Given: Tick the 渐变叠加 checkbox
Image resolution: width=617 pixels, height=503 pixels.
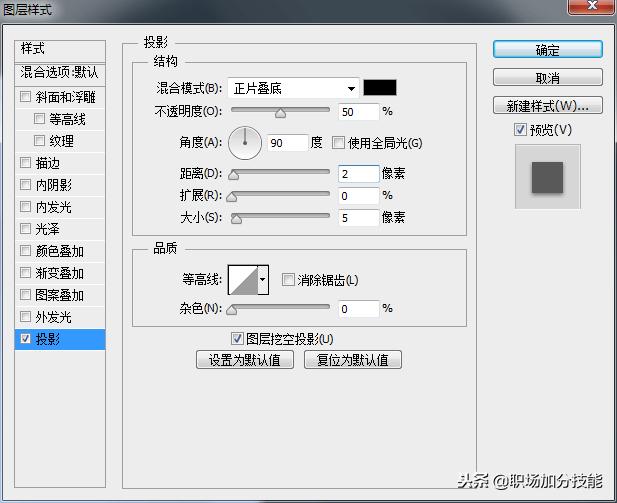Looking at the screenshot, I should click(25, 273).
